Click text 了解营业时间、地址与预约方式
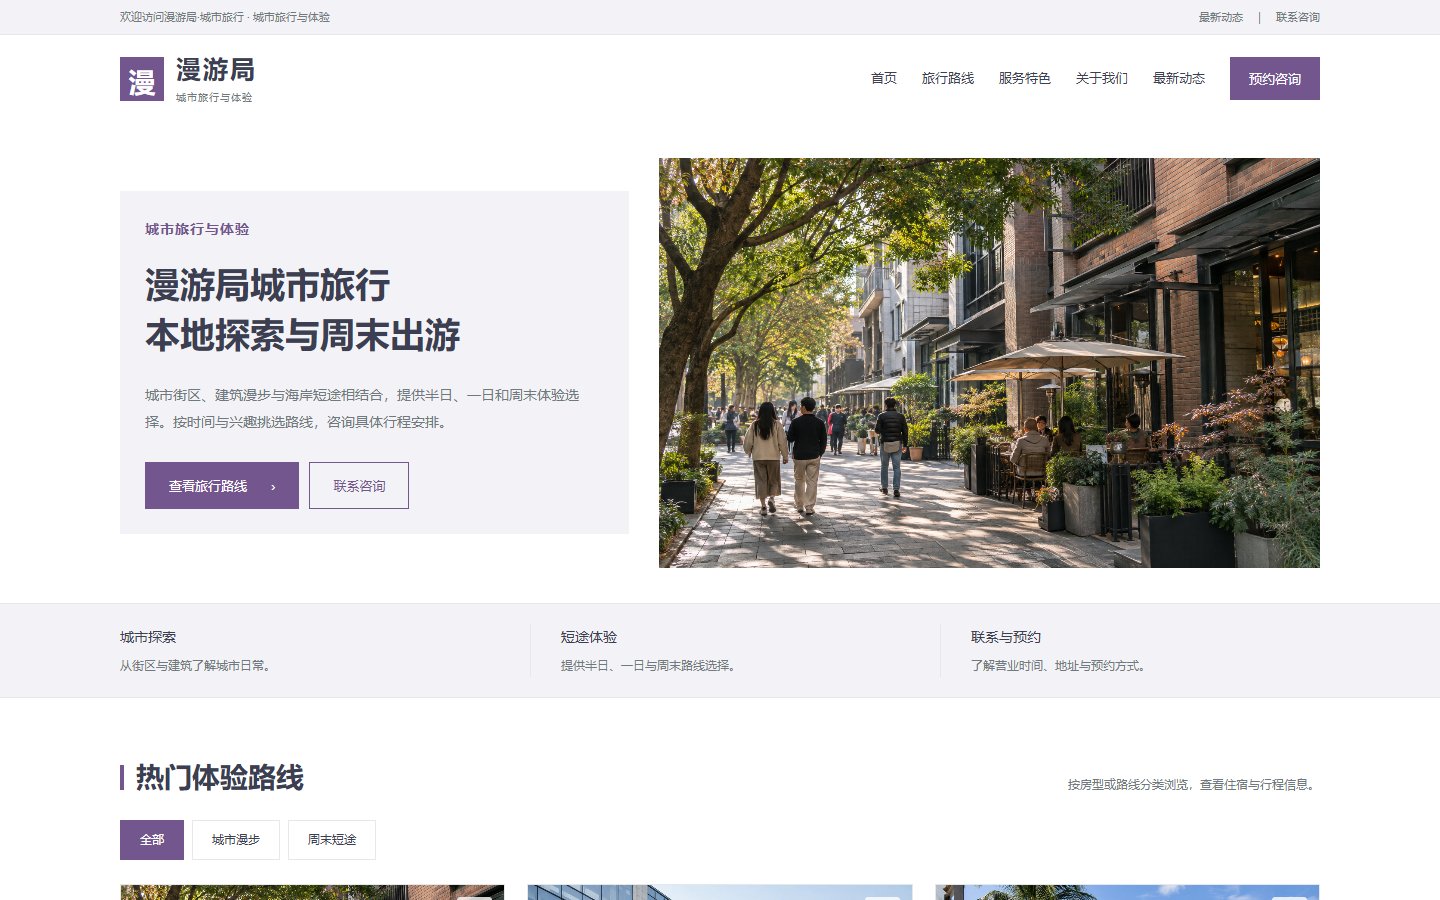Viewport: 1440px width, 900px height. [1060, 665]
